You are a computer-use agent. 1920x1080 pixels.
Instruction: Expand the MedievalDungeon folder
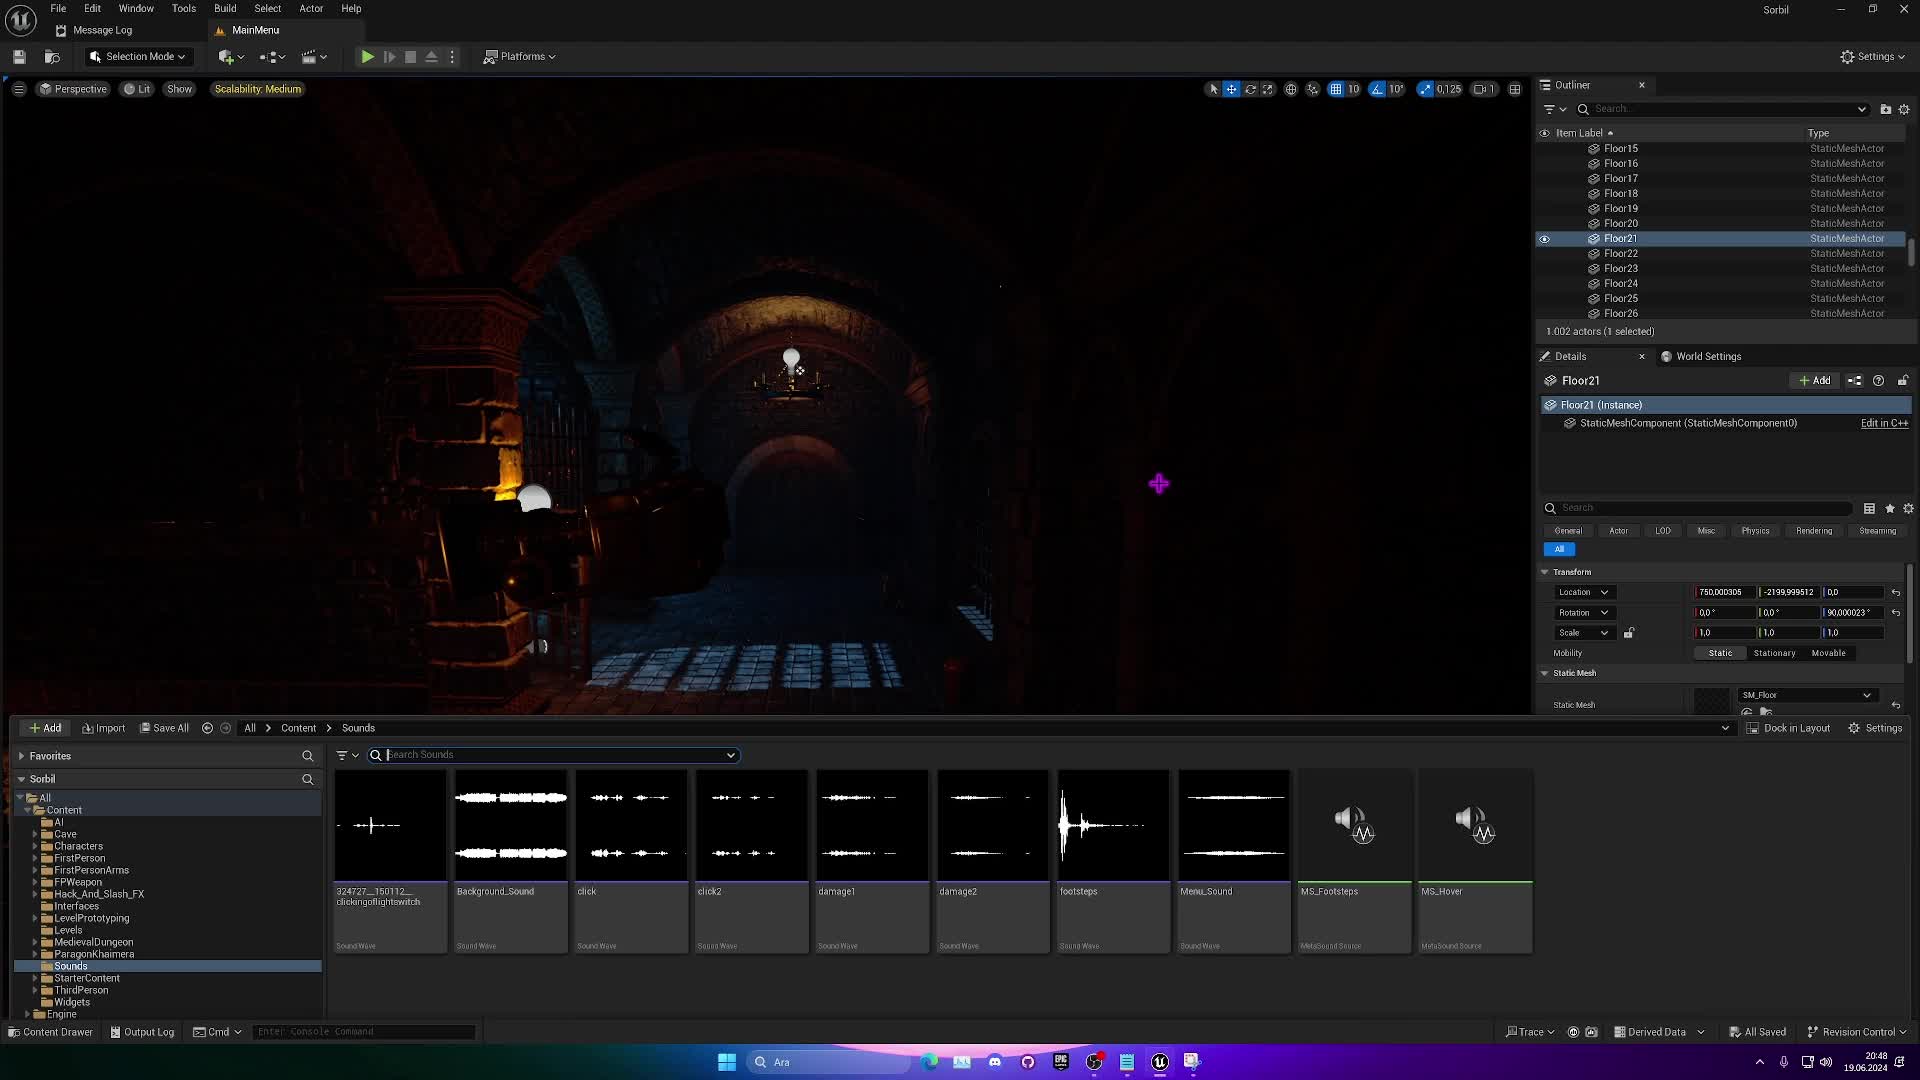pyautogui.click(x=35, y=942)
